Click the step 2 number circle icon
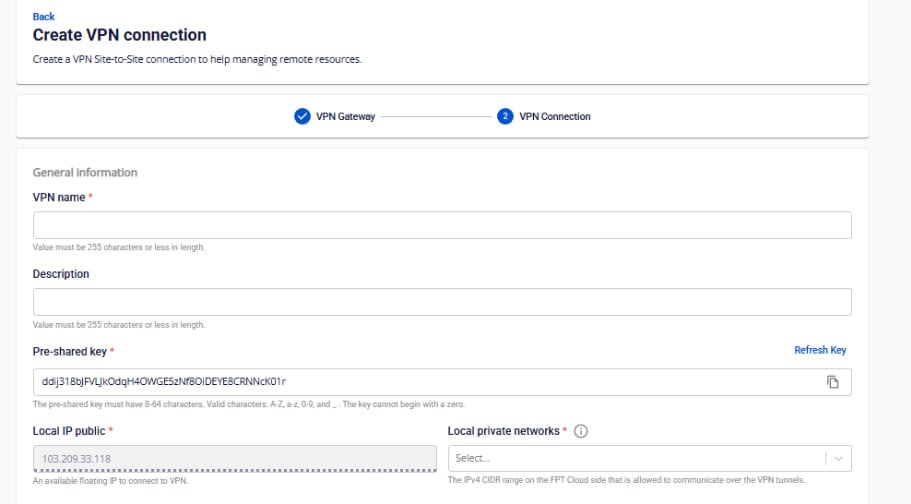Screen dimensions: 911x504 point(505,116)
